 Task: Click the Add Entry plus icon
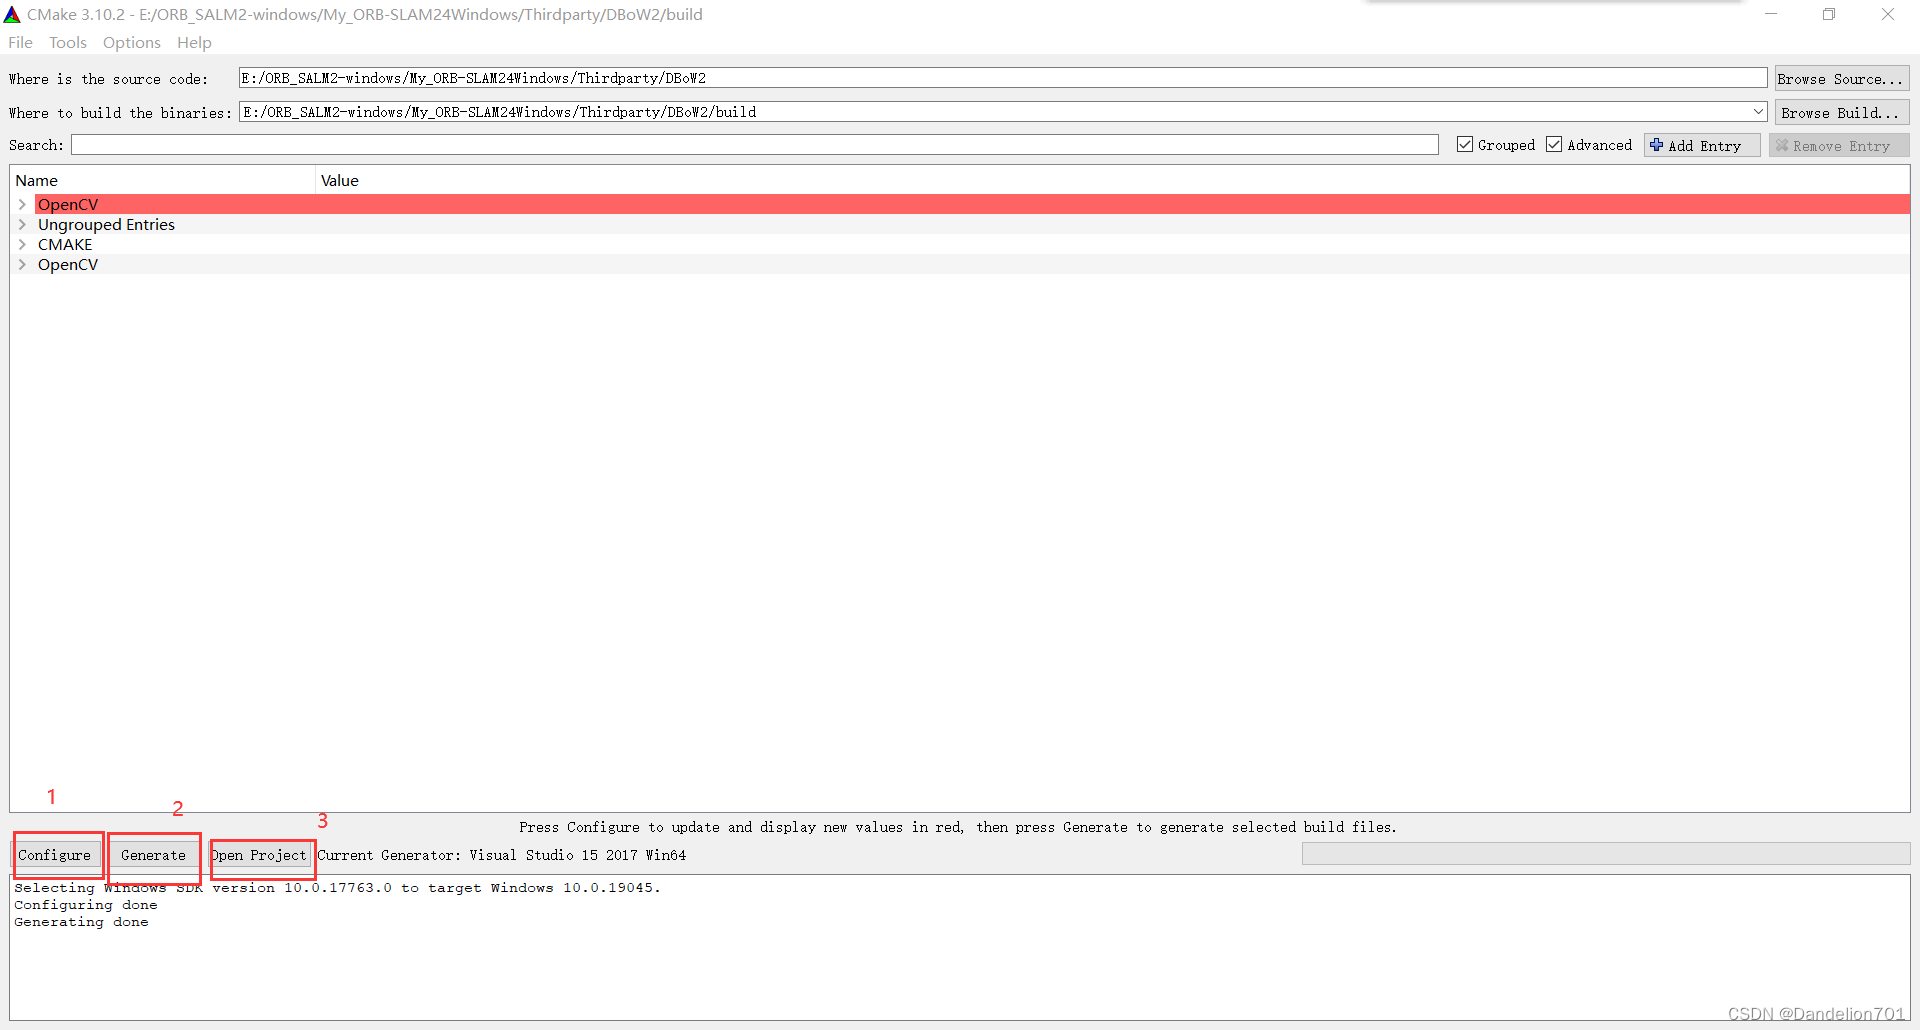pos(1655,145)
